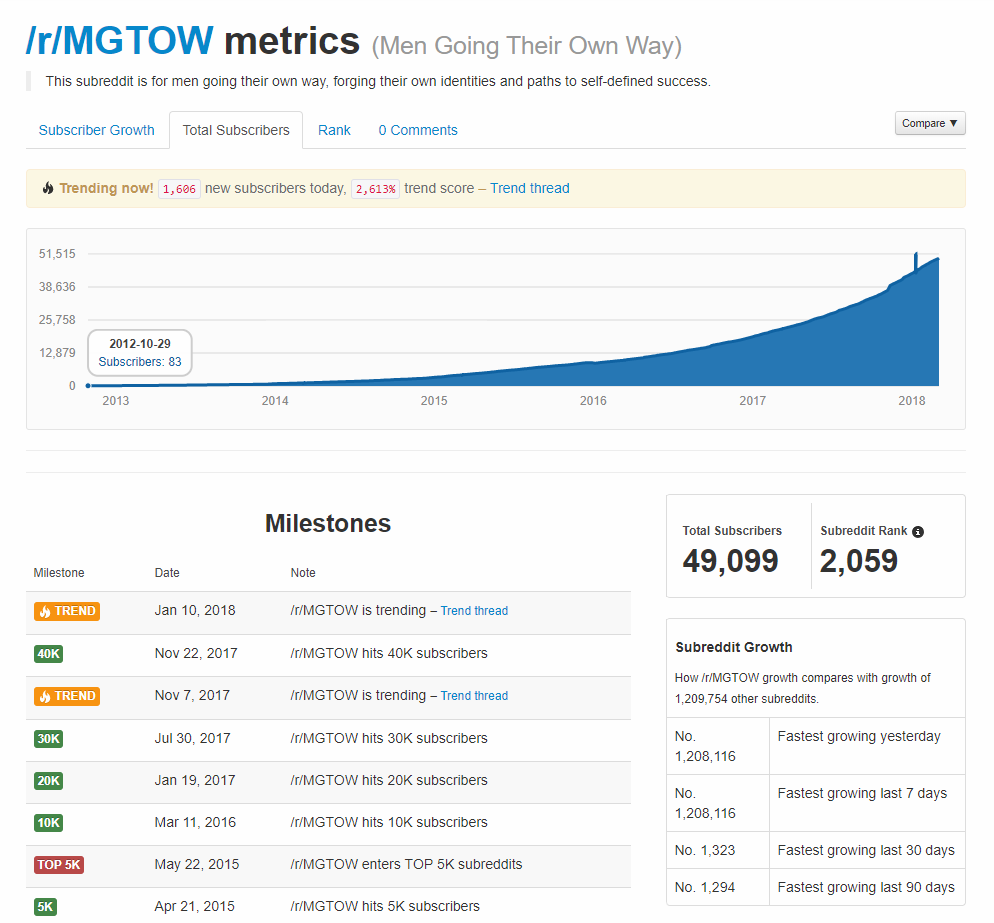Click the subreddit rank value 2,059
This screenshot has height=923, width=994.
coord(859,561)
